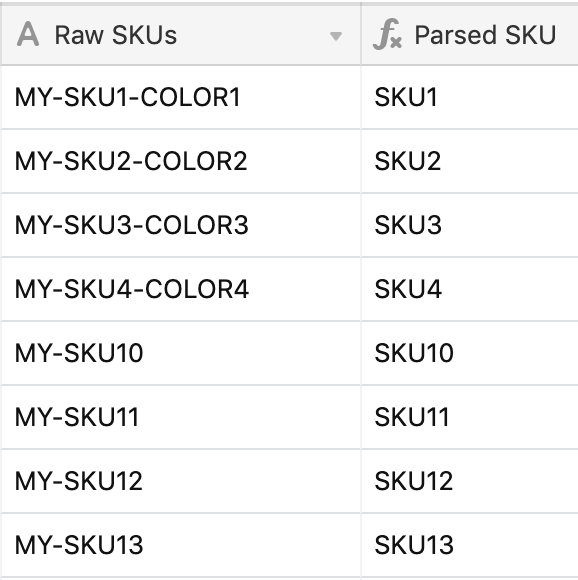
Task: Select the Parsed SKU column header
Action: [x=470, y=35]
